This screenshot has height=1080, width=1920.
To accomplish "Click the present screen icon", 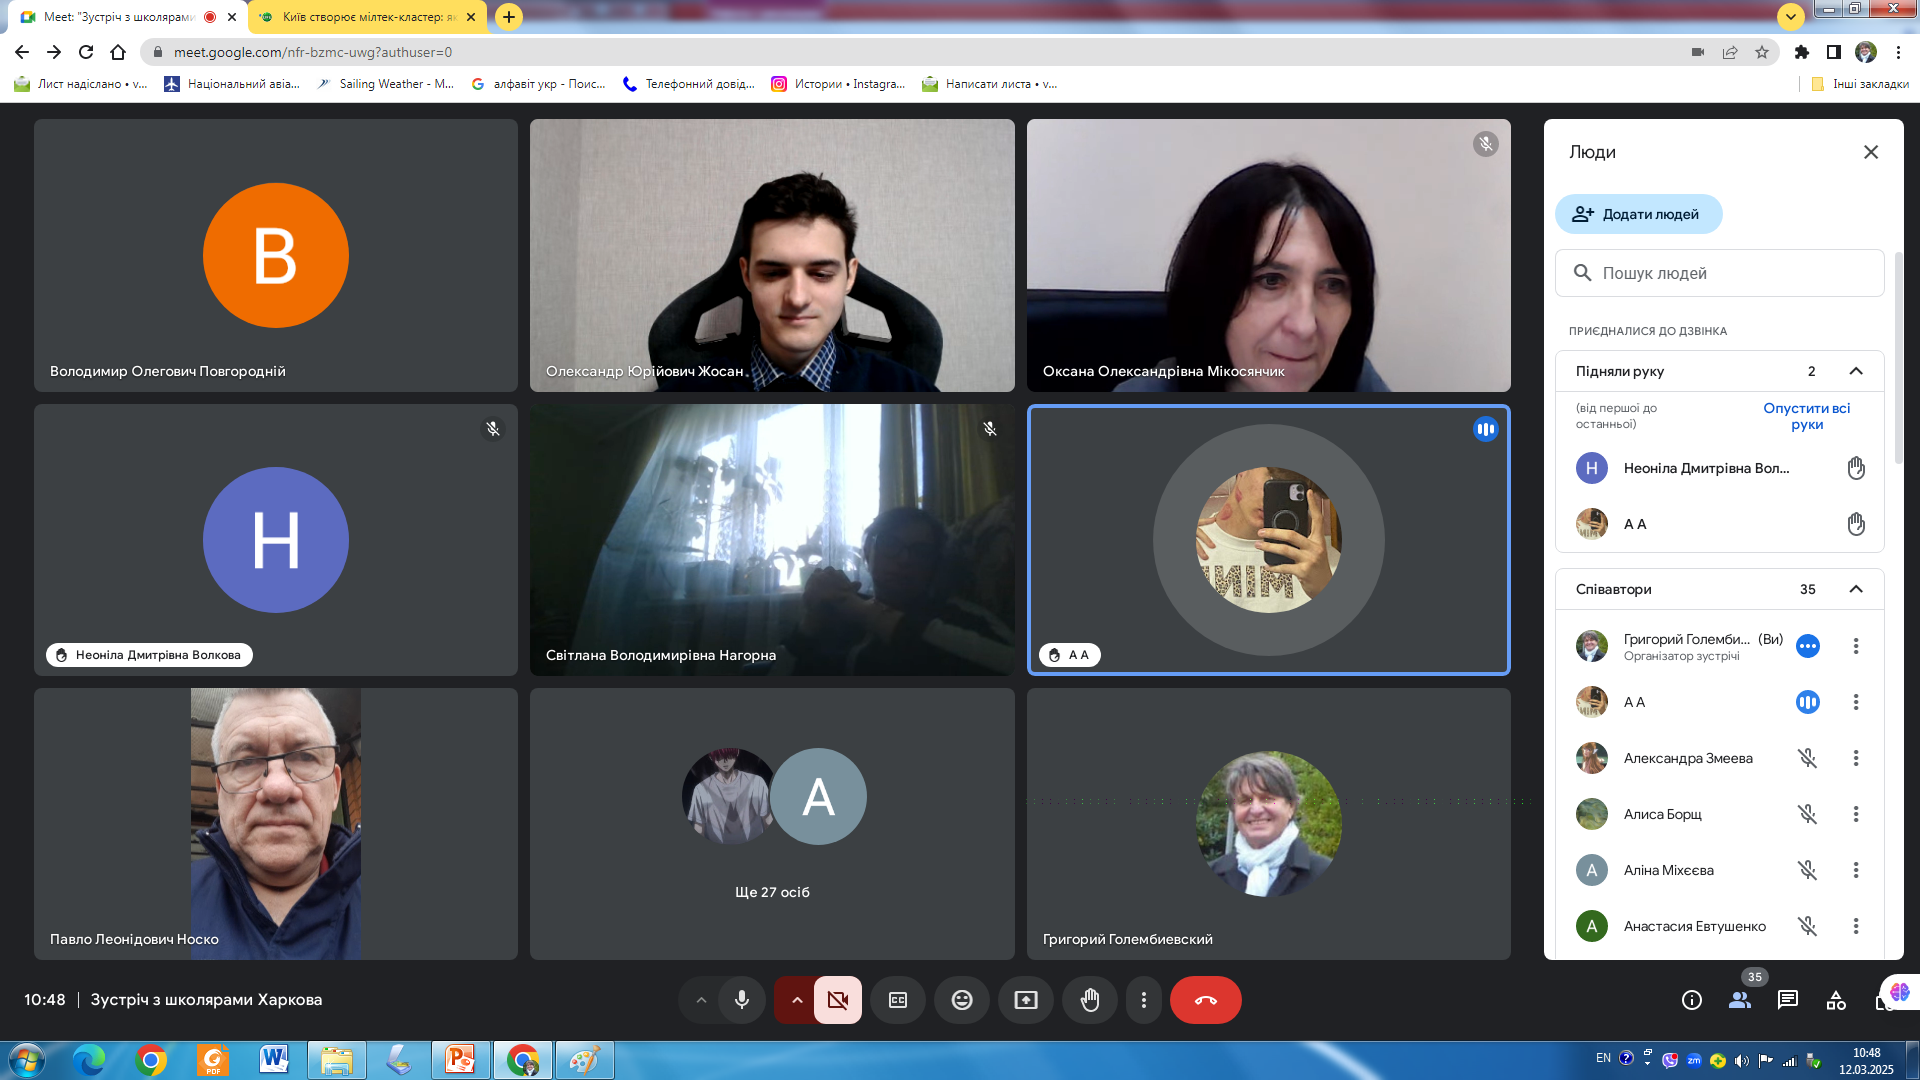I will pyautogui.click(x=1025, y=1000).
